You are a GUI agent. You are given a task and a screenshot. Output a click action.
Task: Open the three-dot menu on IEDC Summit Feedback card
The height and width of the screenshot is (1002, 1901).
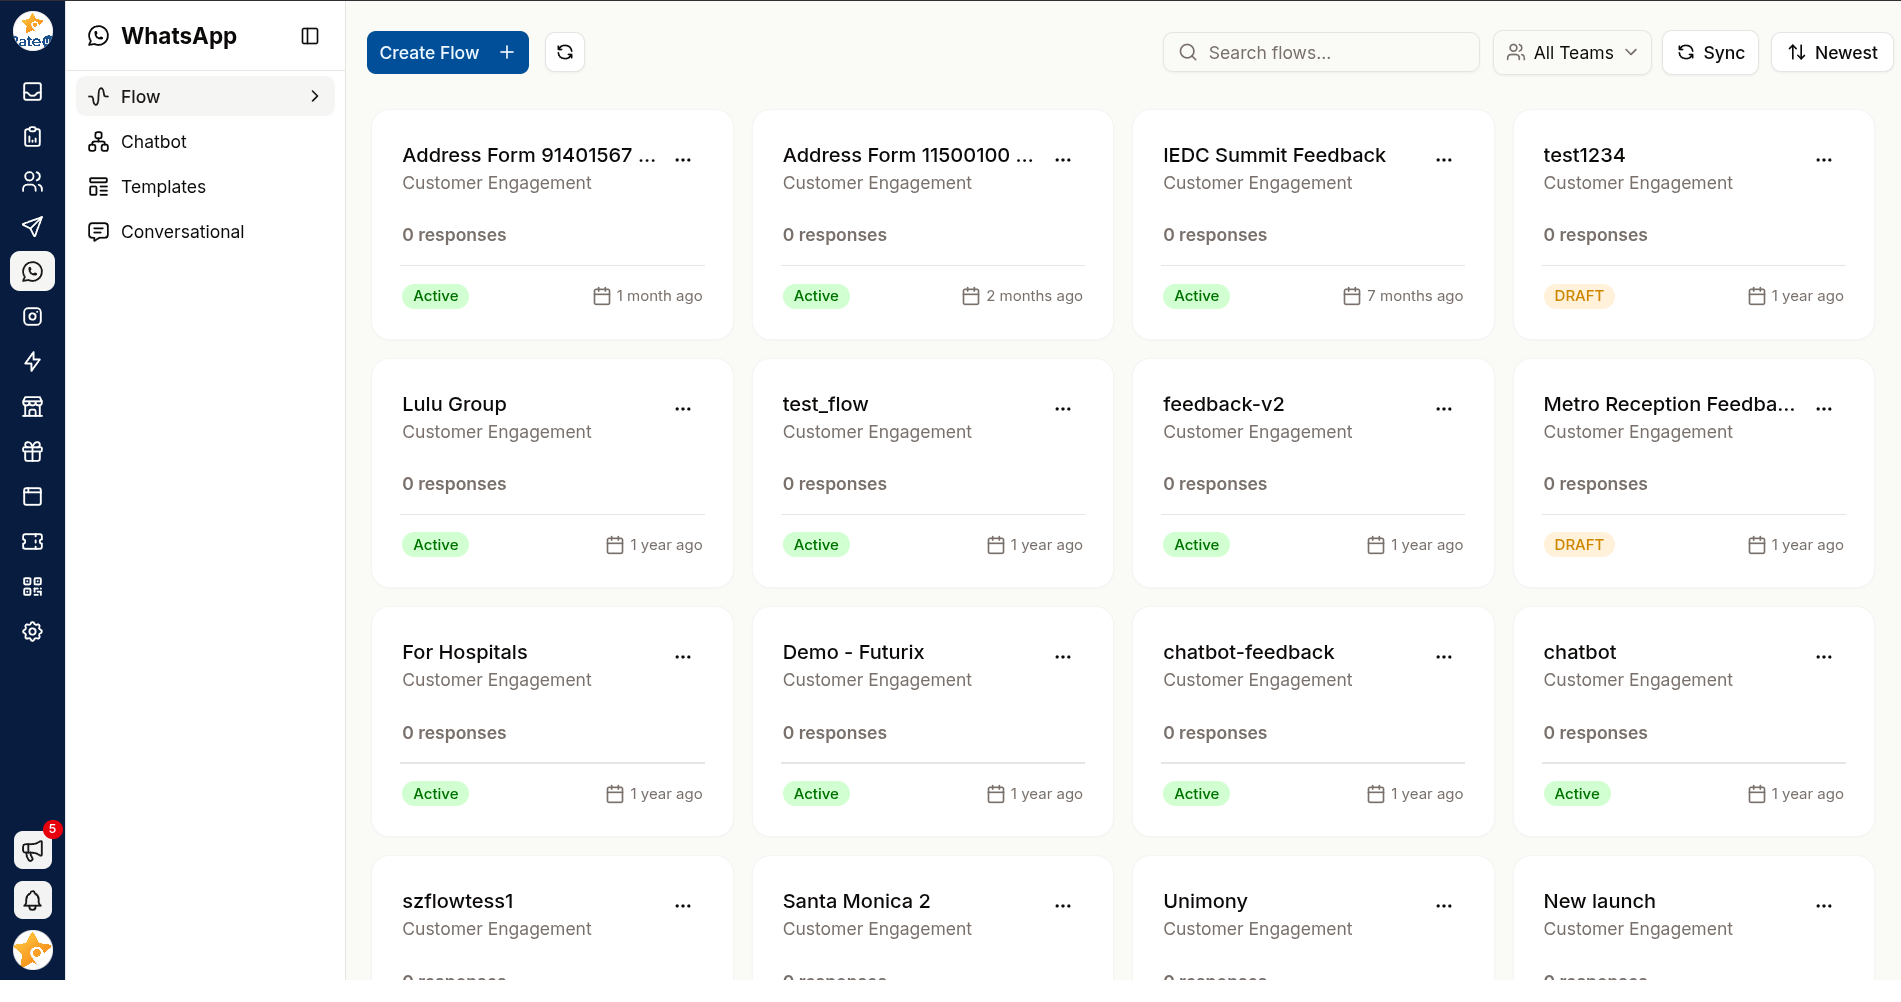[x=1444, y=159]
